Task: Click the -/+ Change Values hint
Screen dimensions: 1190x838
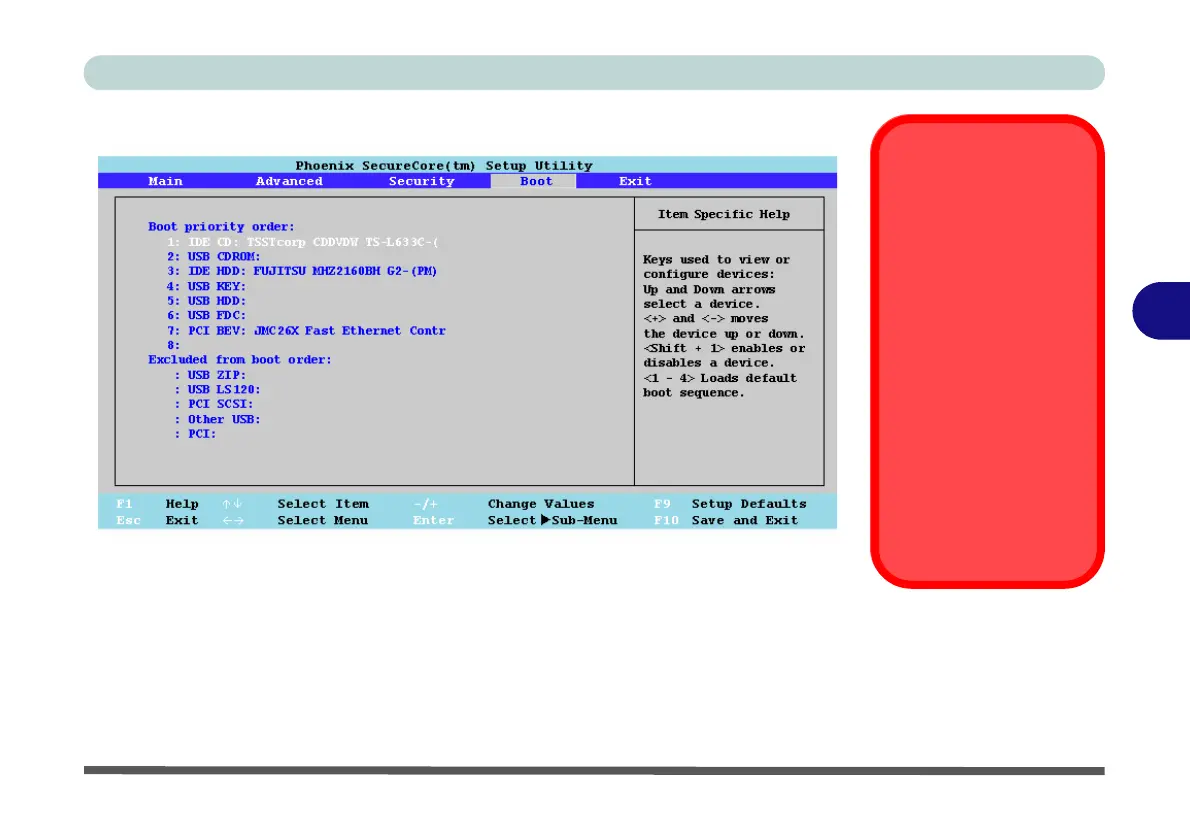Action: click(x=504, y=504)
